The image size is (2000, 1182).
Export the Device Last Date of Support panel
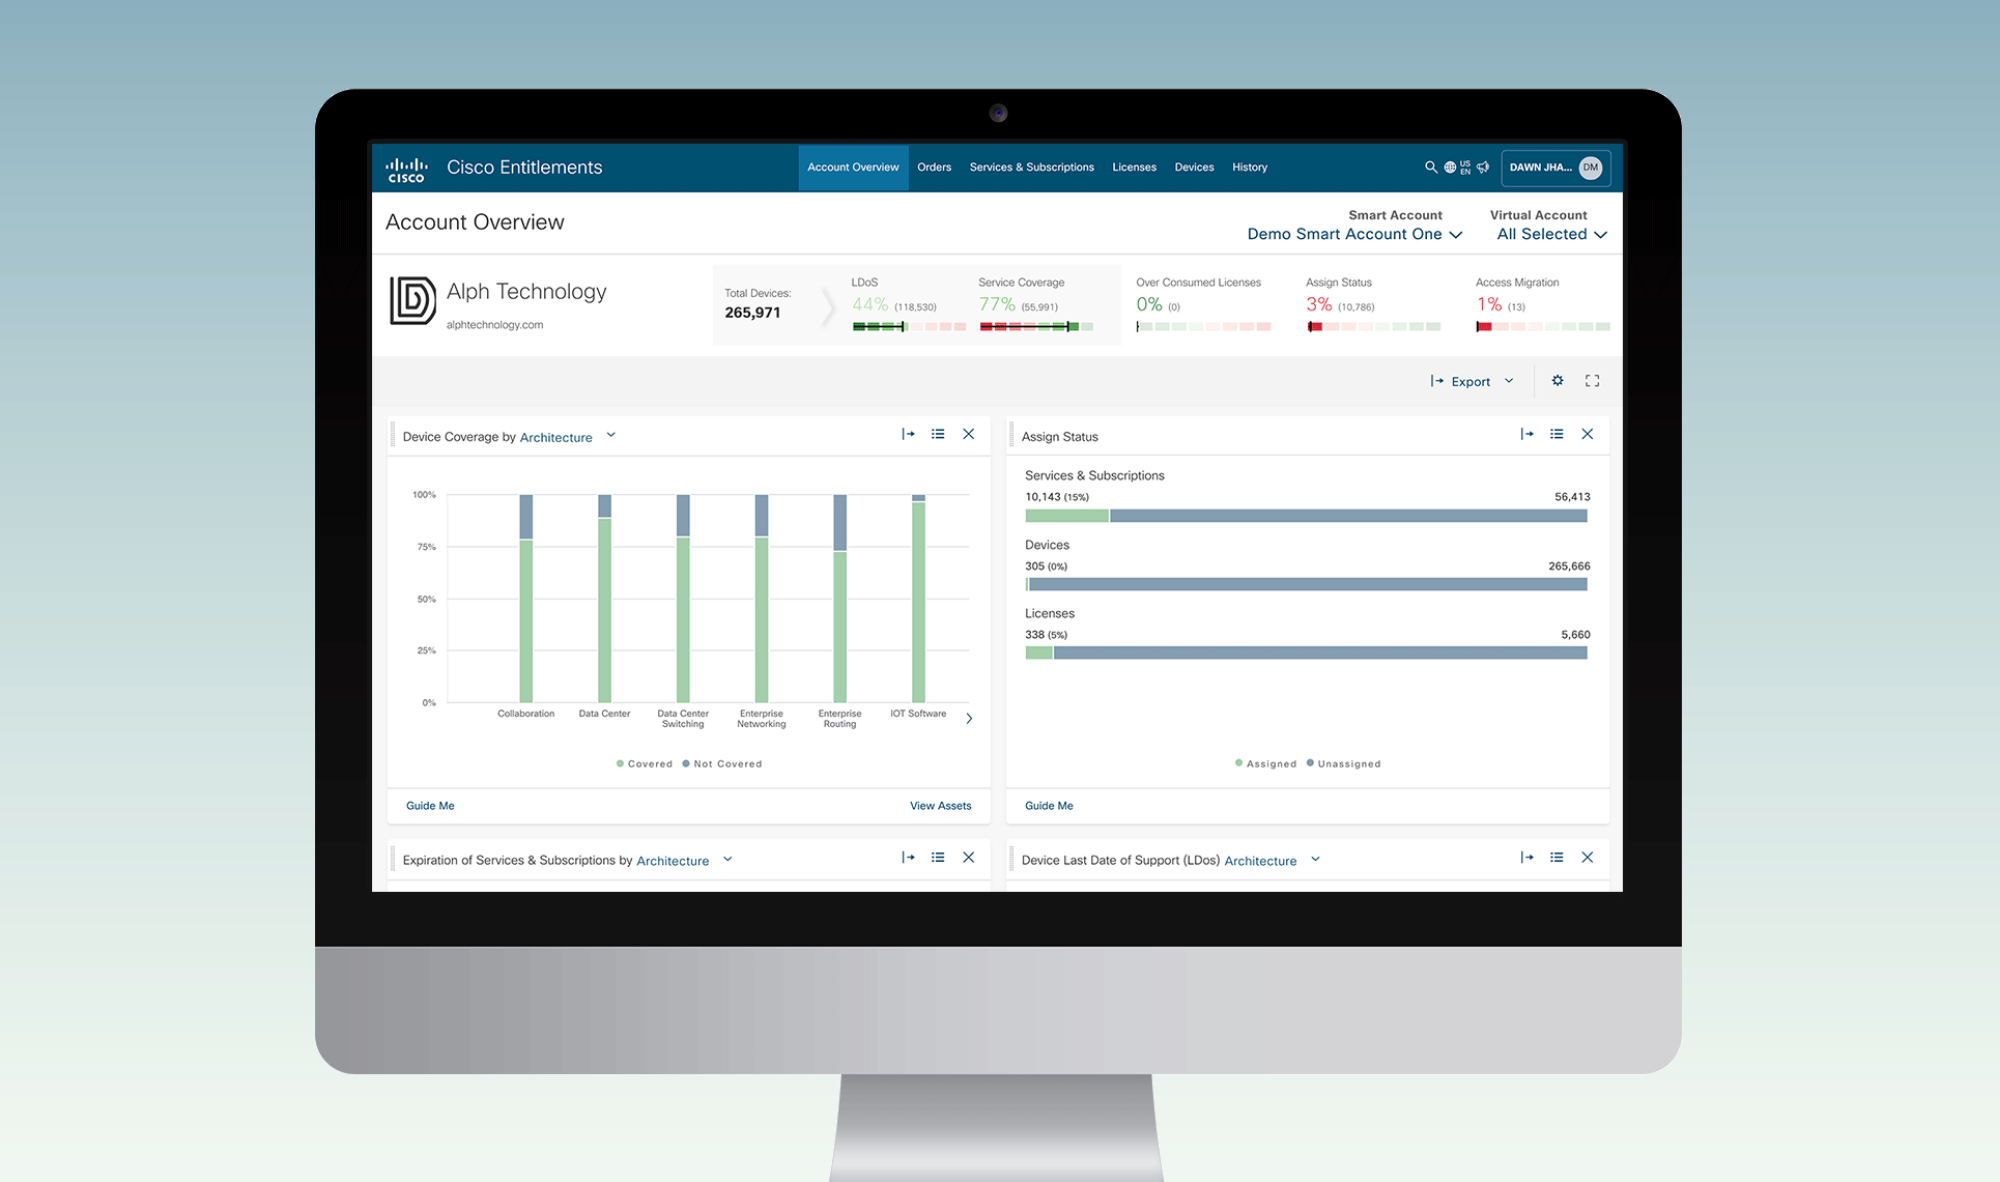(x=1527, y=857)
